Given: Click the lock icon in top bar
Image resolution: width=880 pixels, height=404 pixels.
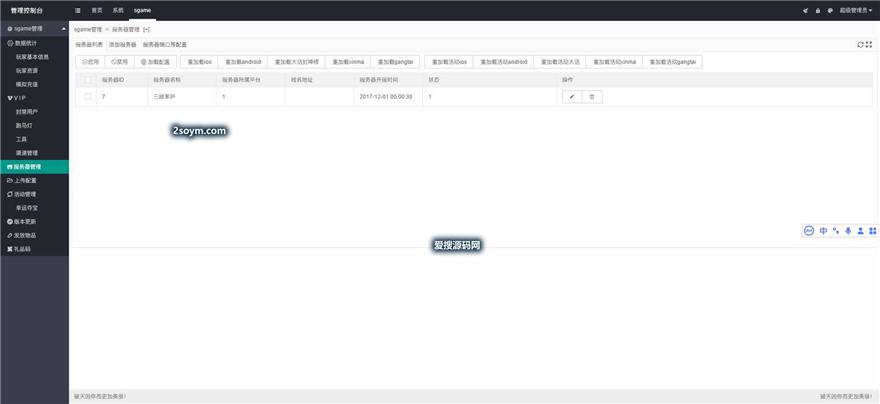Looking at the screenshot, I should [x=817, y=10].
